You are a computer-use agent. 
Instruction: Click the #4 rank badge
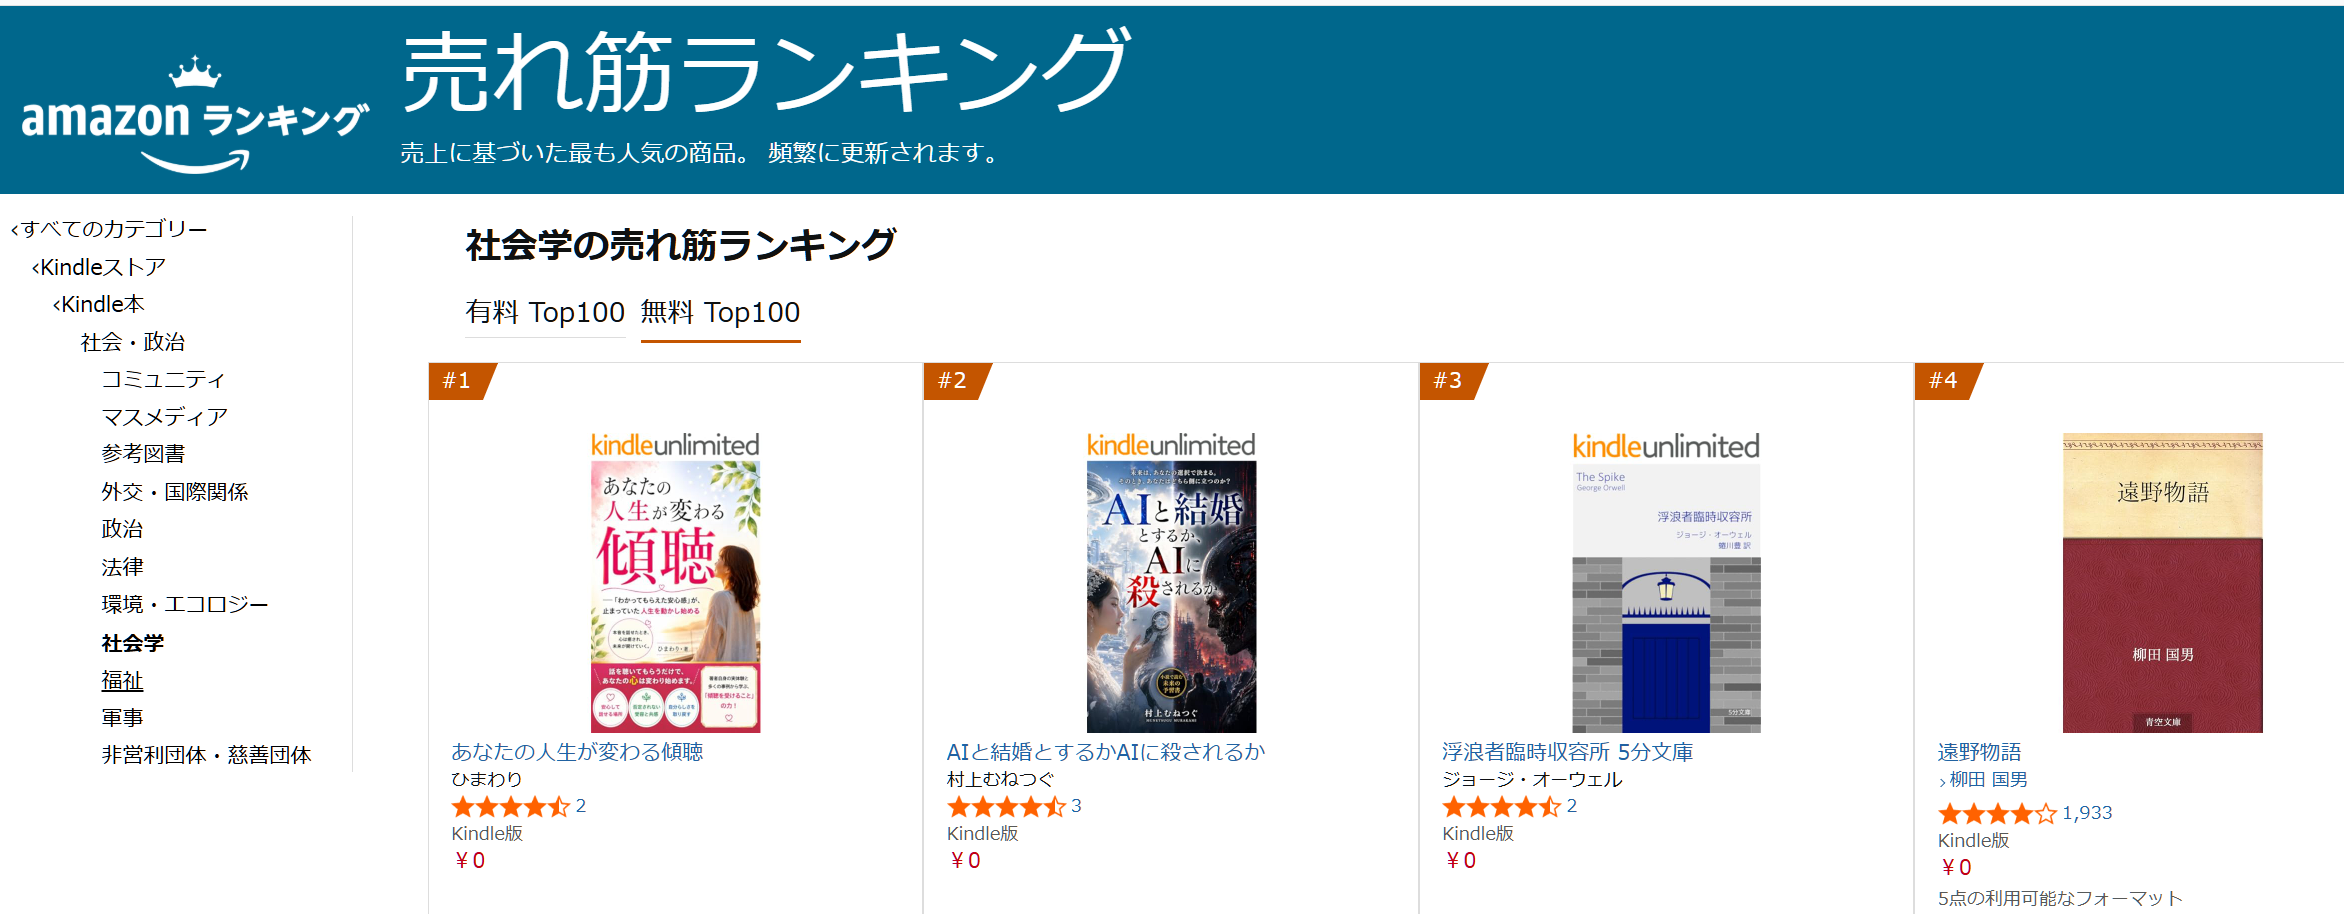[1946, 381]
